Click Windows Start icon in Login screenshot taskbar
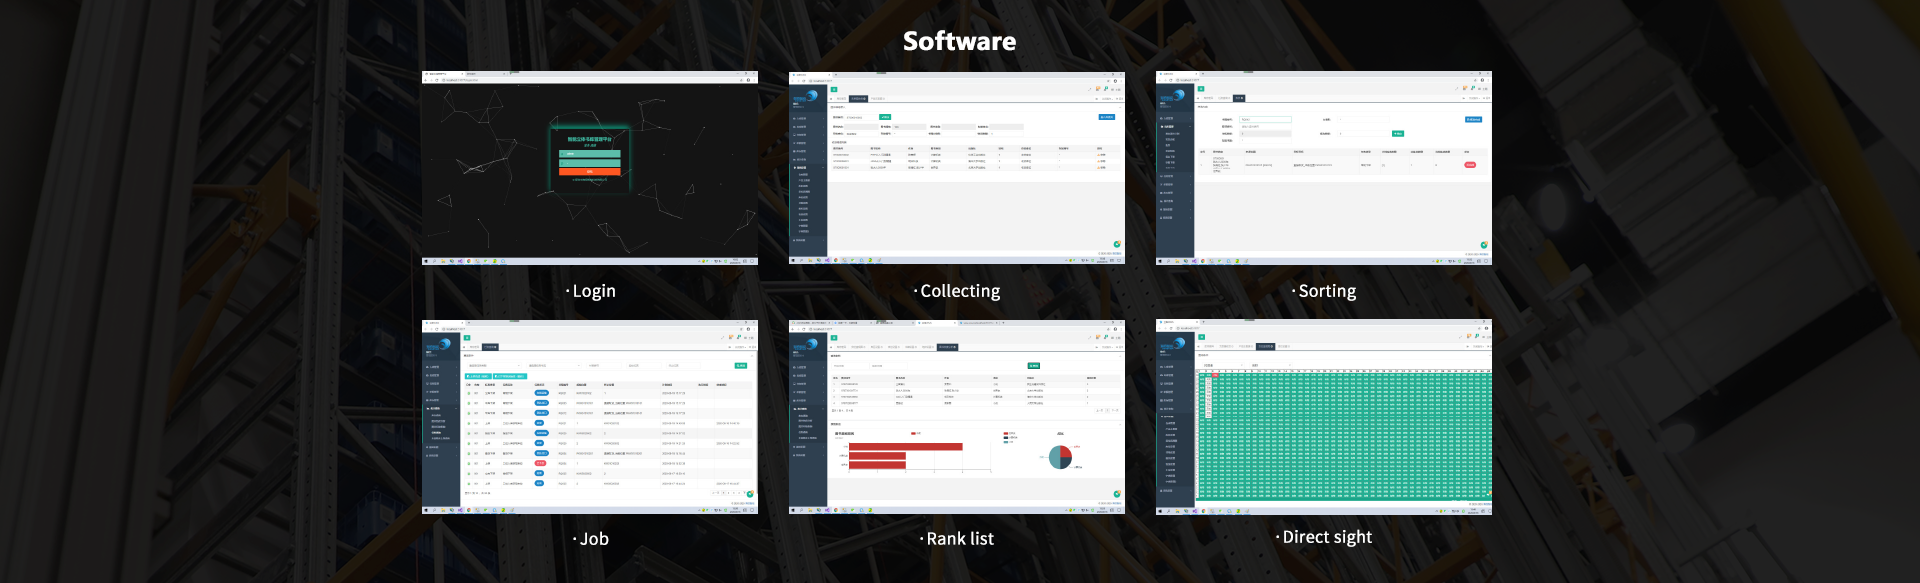1920x583 pixels. click(426, 261)
